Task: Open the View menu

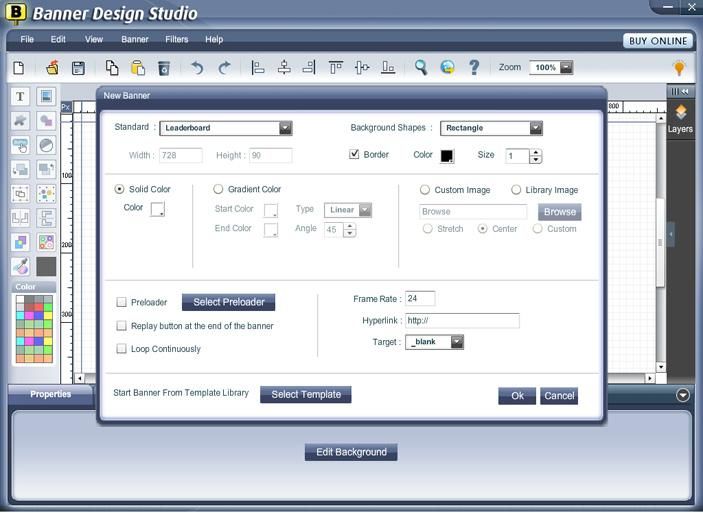Action: click(94, 39)
